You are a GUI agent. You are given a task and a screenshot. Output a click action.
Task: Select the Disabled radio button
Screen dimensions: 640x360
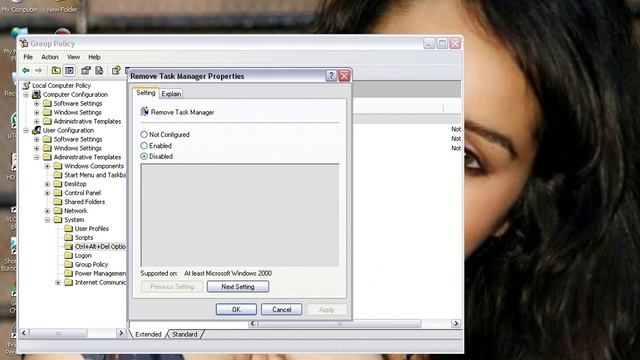pos(144,156)
